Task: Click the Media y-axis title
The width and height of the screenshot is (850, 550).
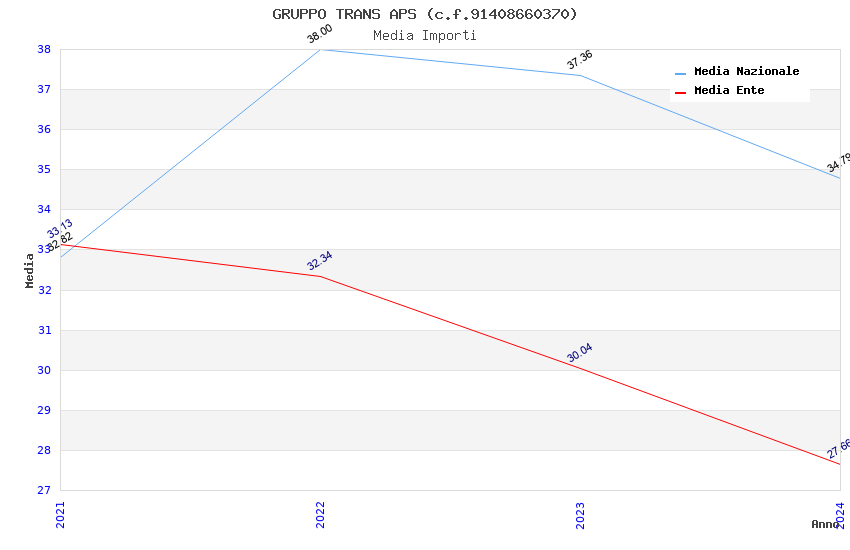Action: pos(30,270)
